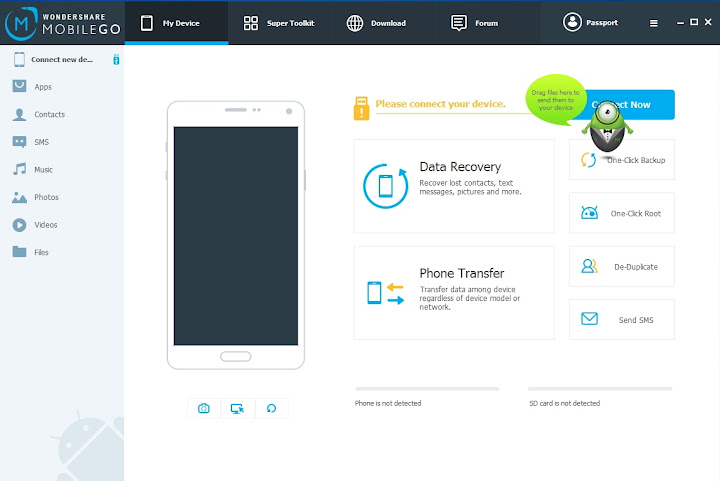Click the 'Phone is not detected' text

click(388, 403)
